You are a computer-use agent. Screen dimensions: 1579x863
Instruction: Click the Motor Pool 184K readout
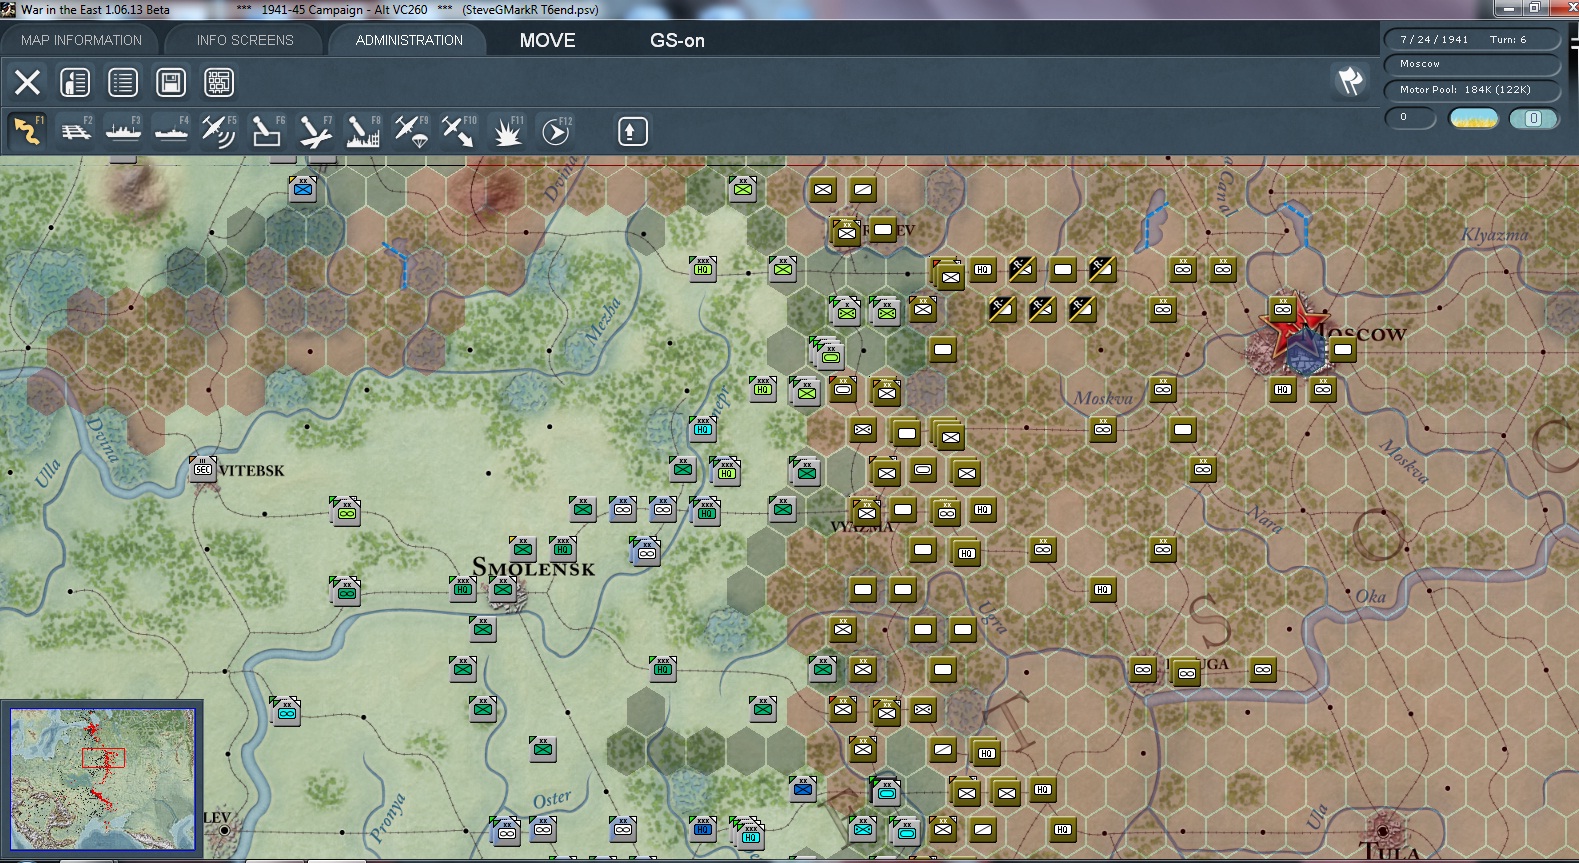click(x=1472, y=90)
